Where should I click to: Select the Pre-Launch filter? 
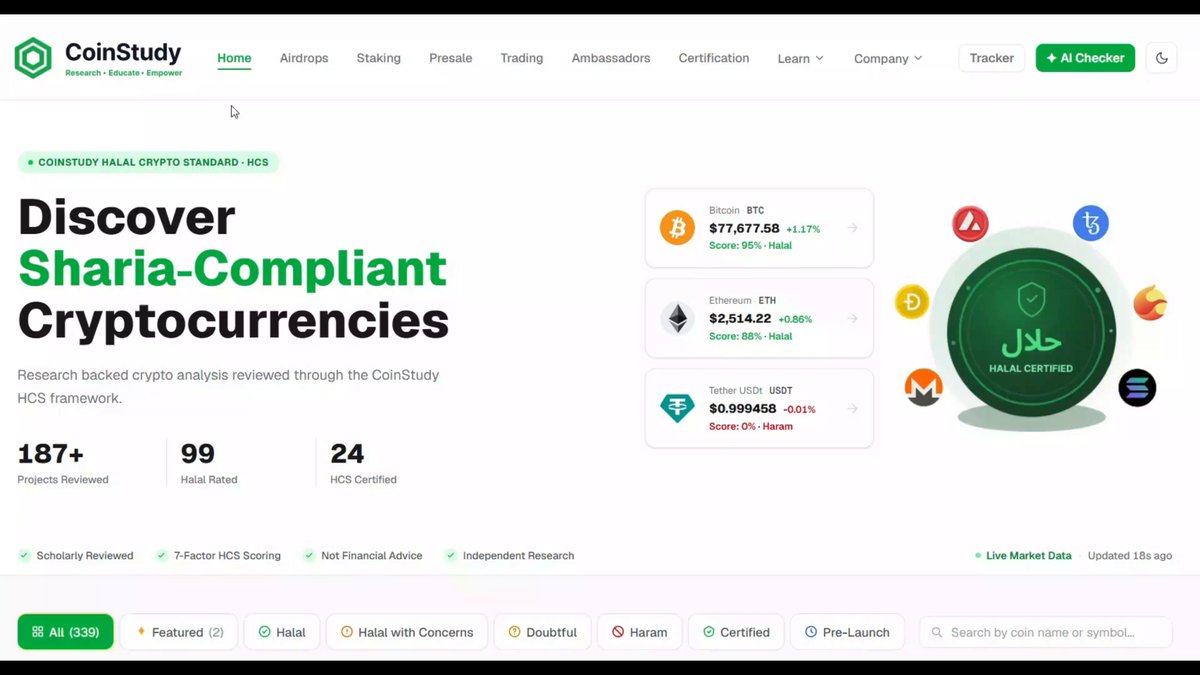tap(847, 632)
